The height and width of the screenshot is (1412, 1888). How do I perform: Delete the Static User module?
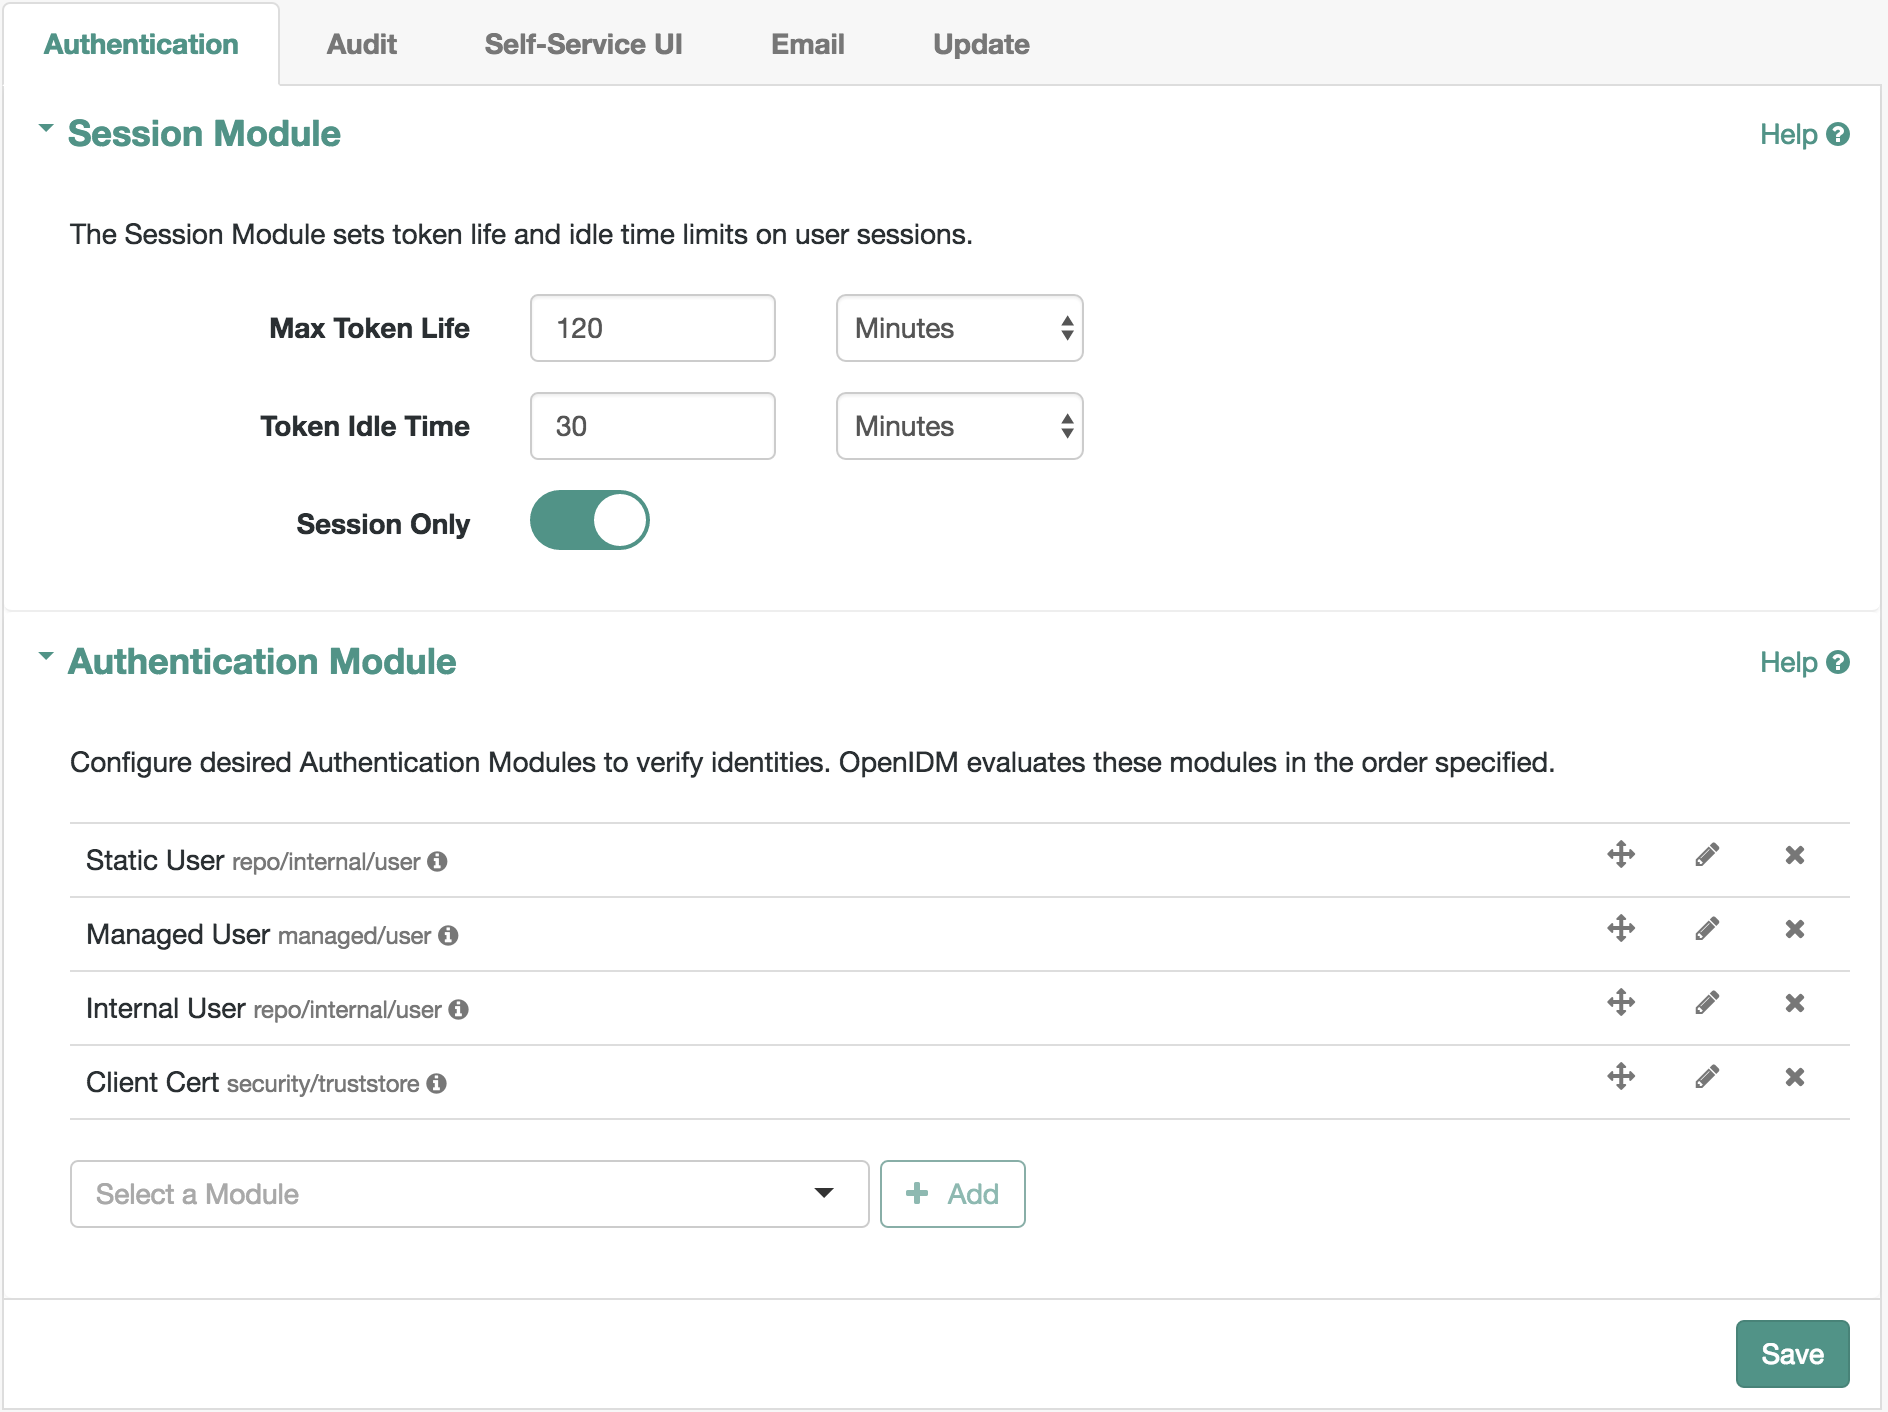point(1795,855)
